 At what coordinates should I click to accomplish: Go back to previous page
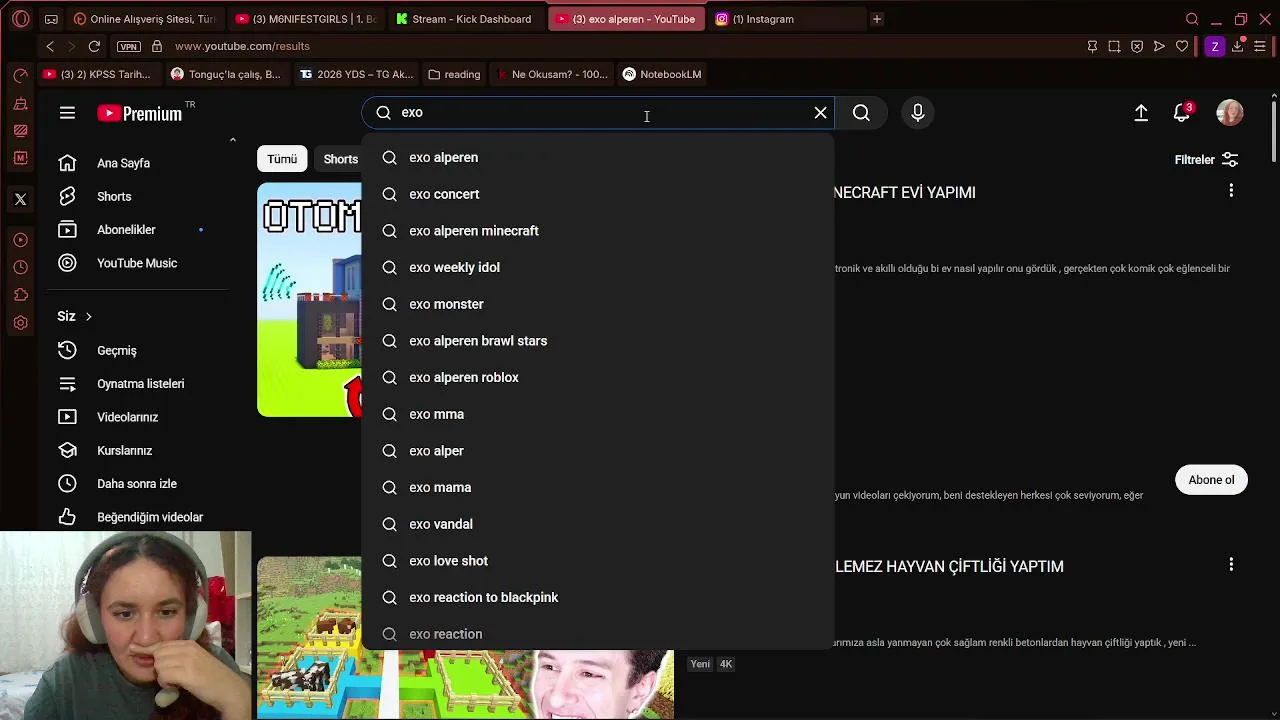50,46
